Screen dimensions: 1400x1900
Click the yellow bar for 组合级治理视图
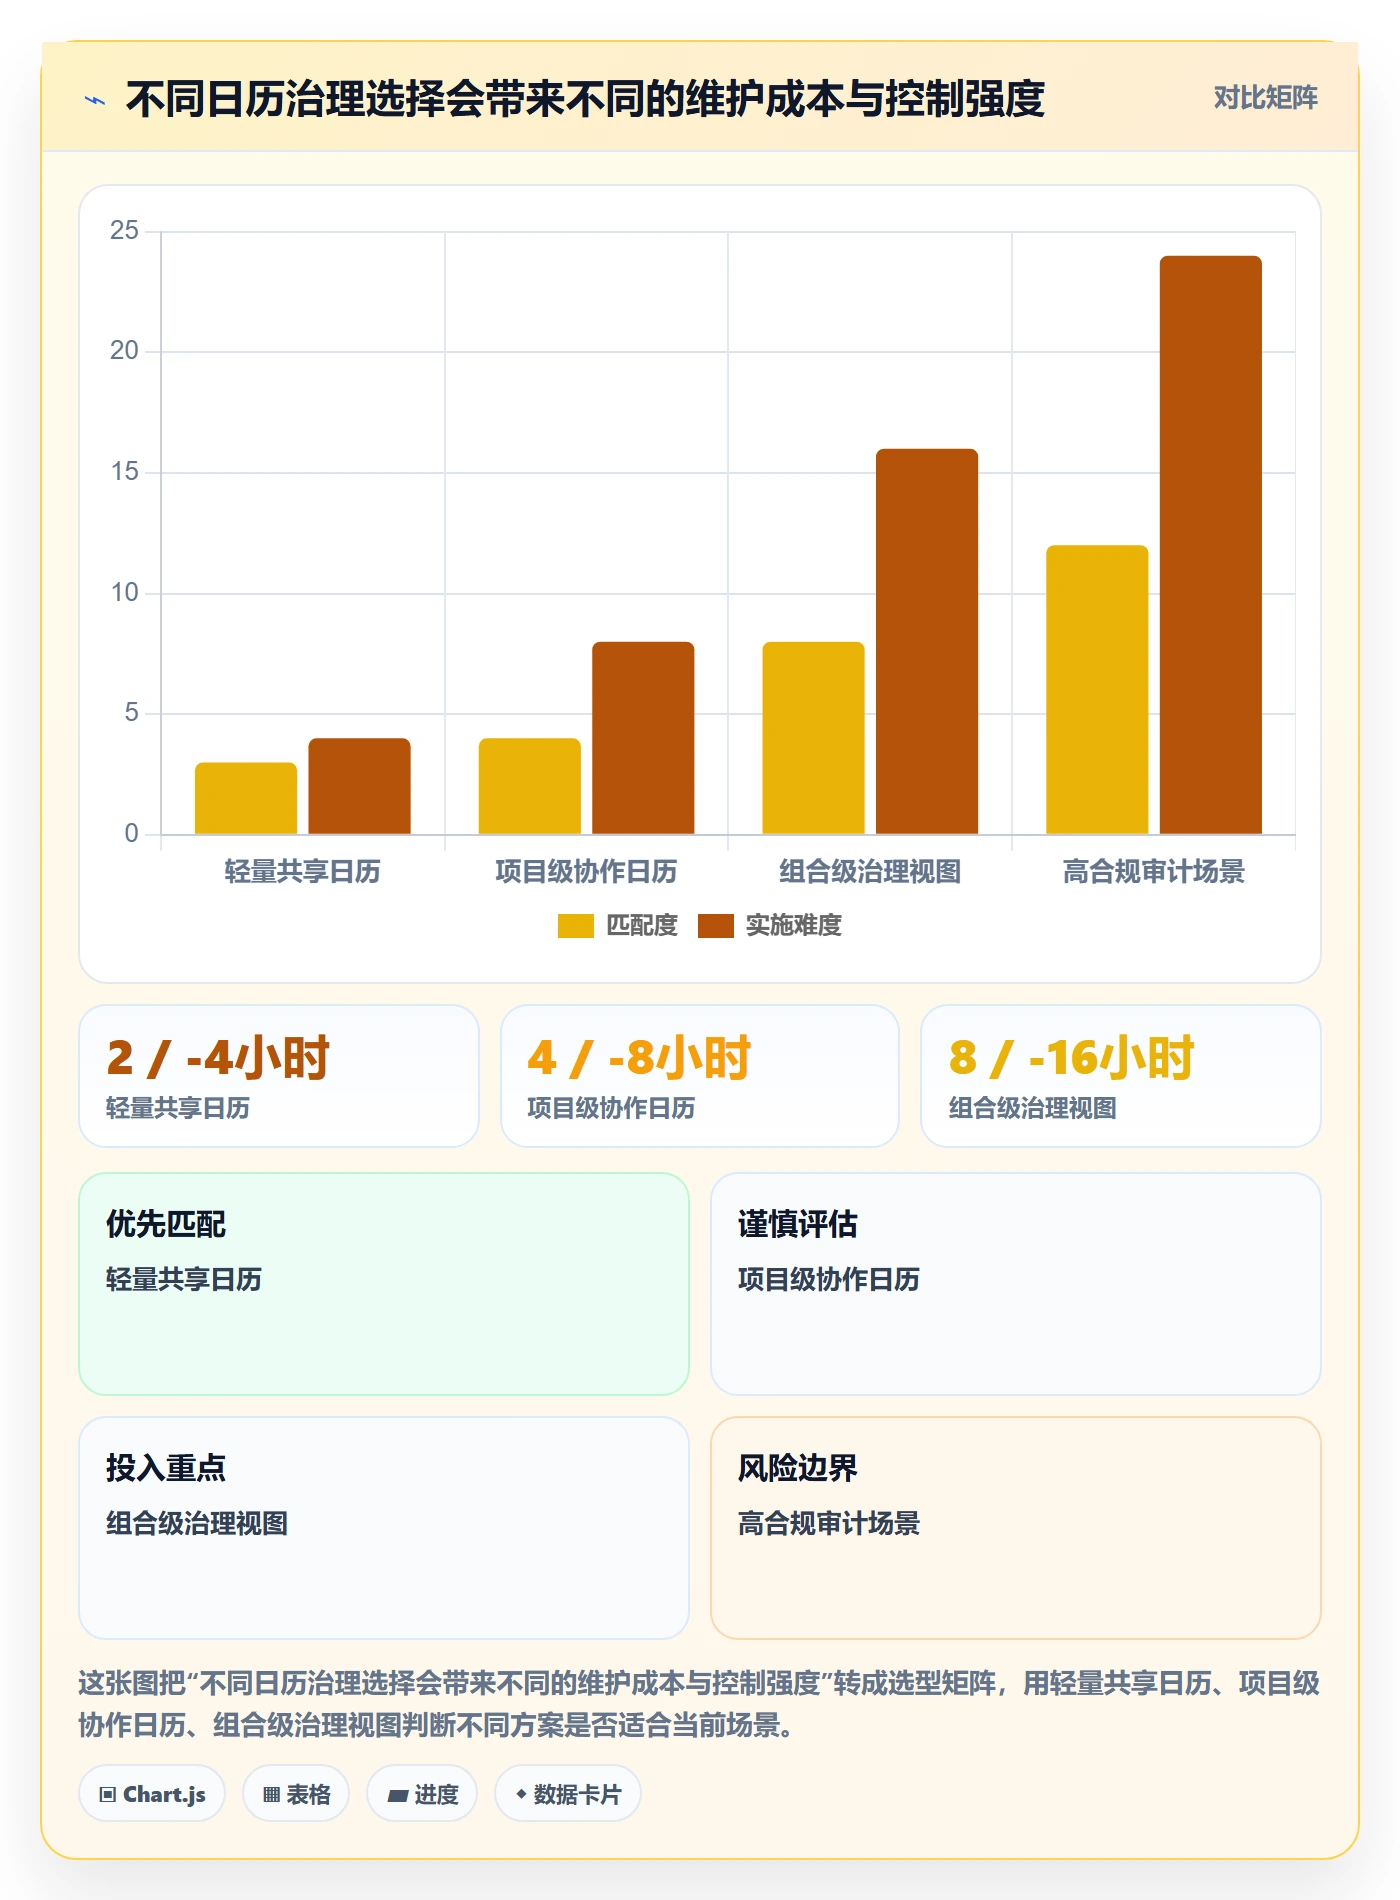click(813, 738)
